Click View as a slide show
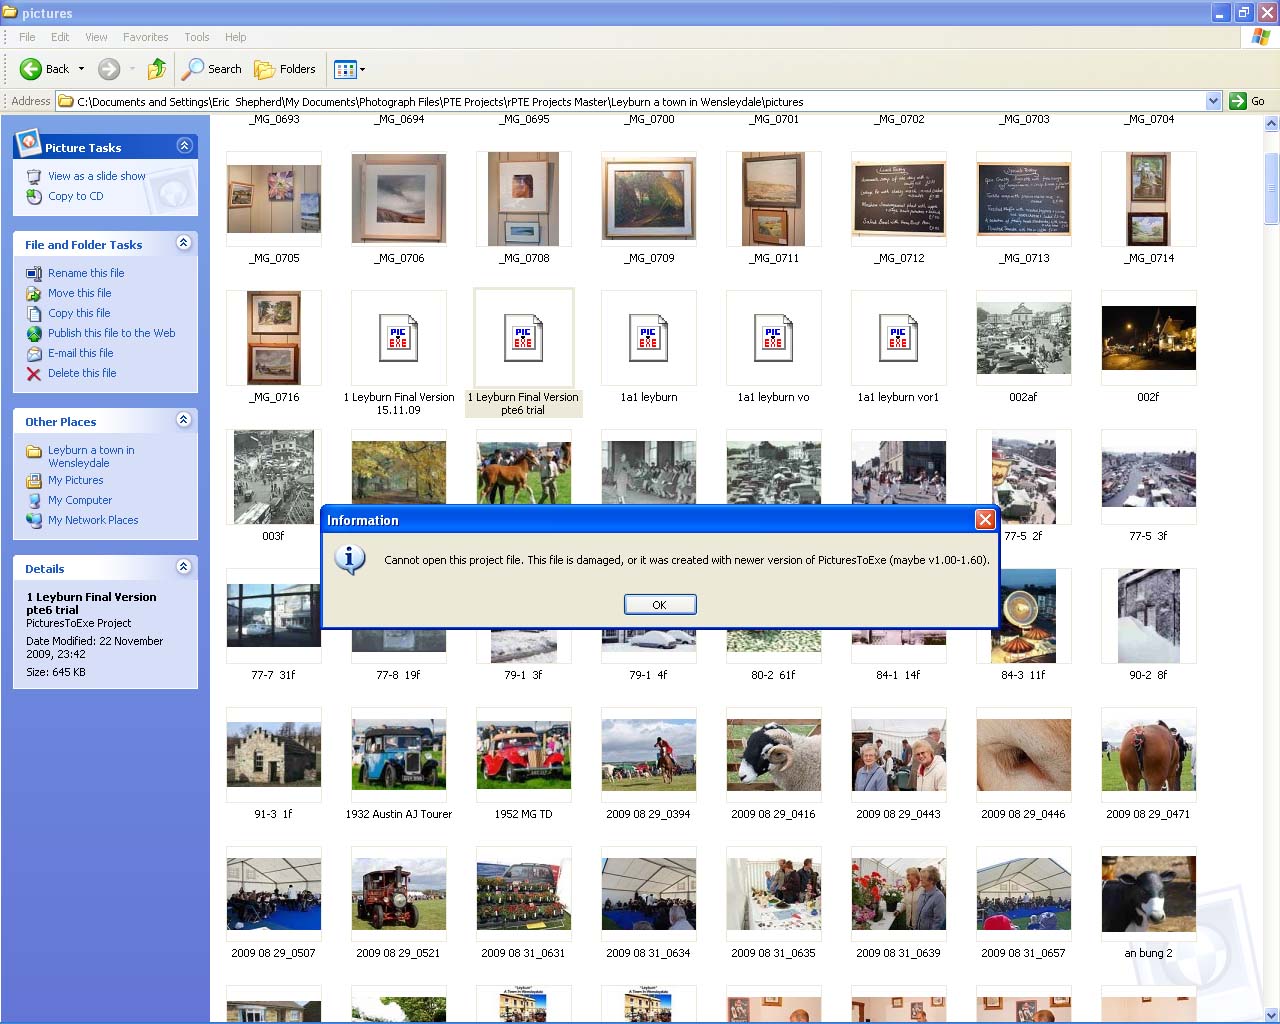Screen dimensions: 1280x1024 click(96, 176)
